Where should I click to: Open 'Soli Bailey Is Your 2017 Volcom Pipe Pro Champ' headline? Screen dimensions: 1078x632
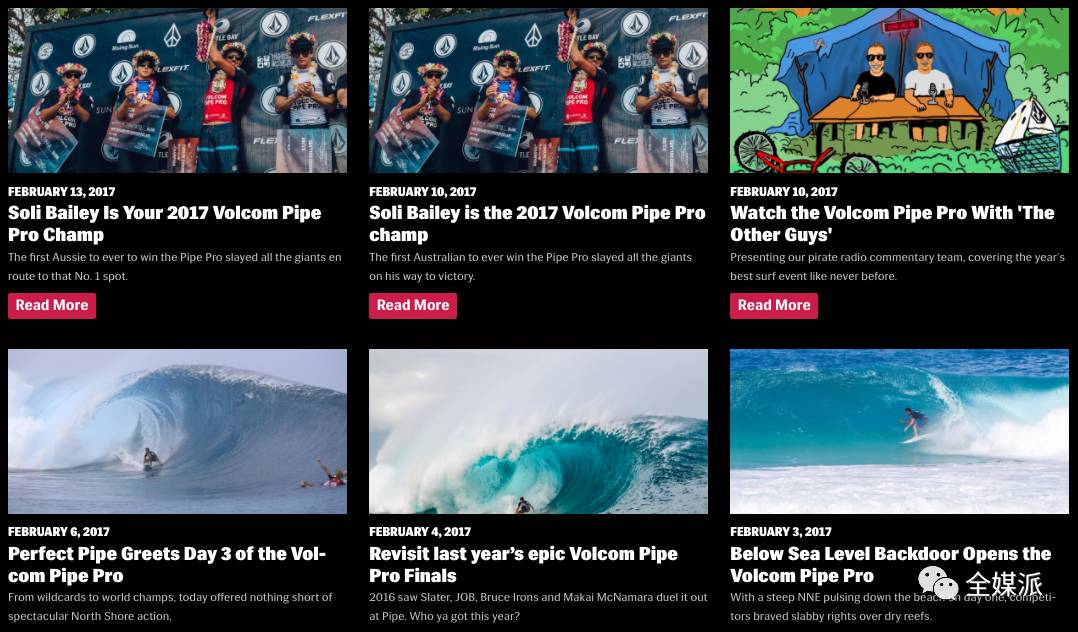tap(164, 224)
